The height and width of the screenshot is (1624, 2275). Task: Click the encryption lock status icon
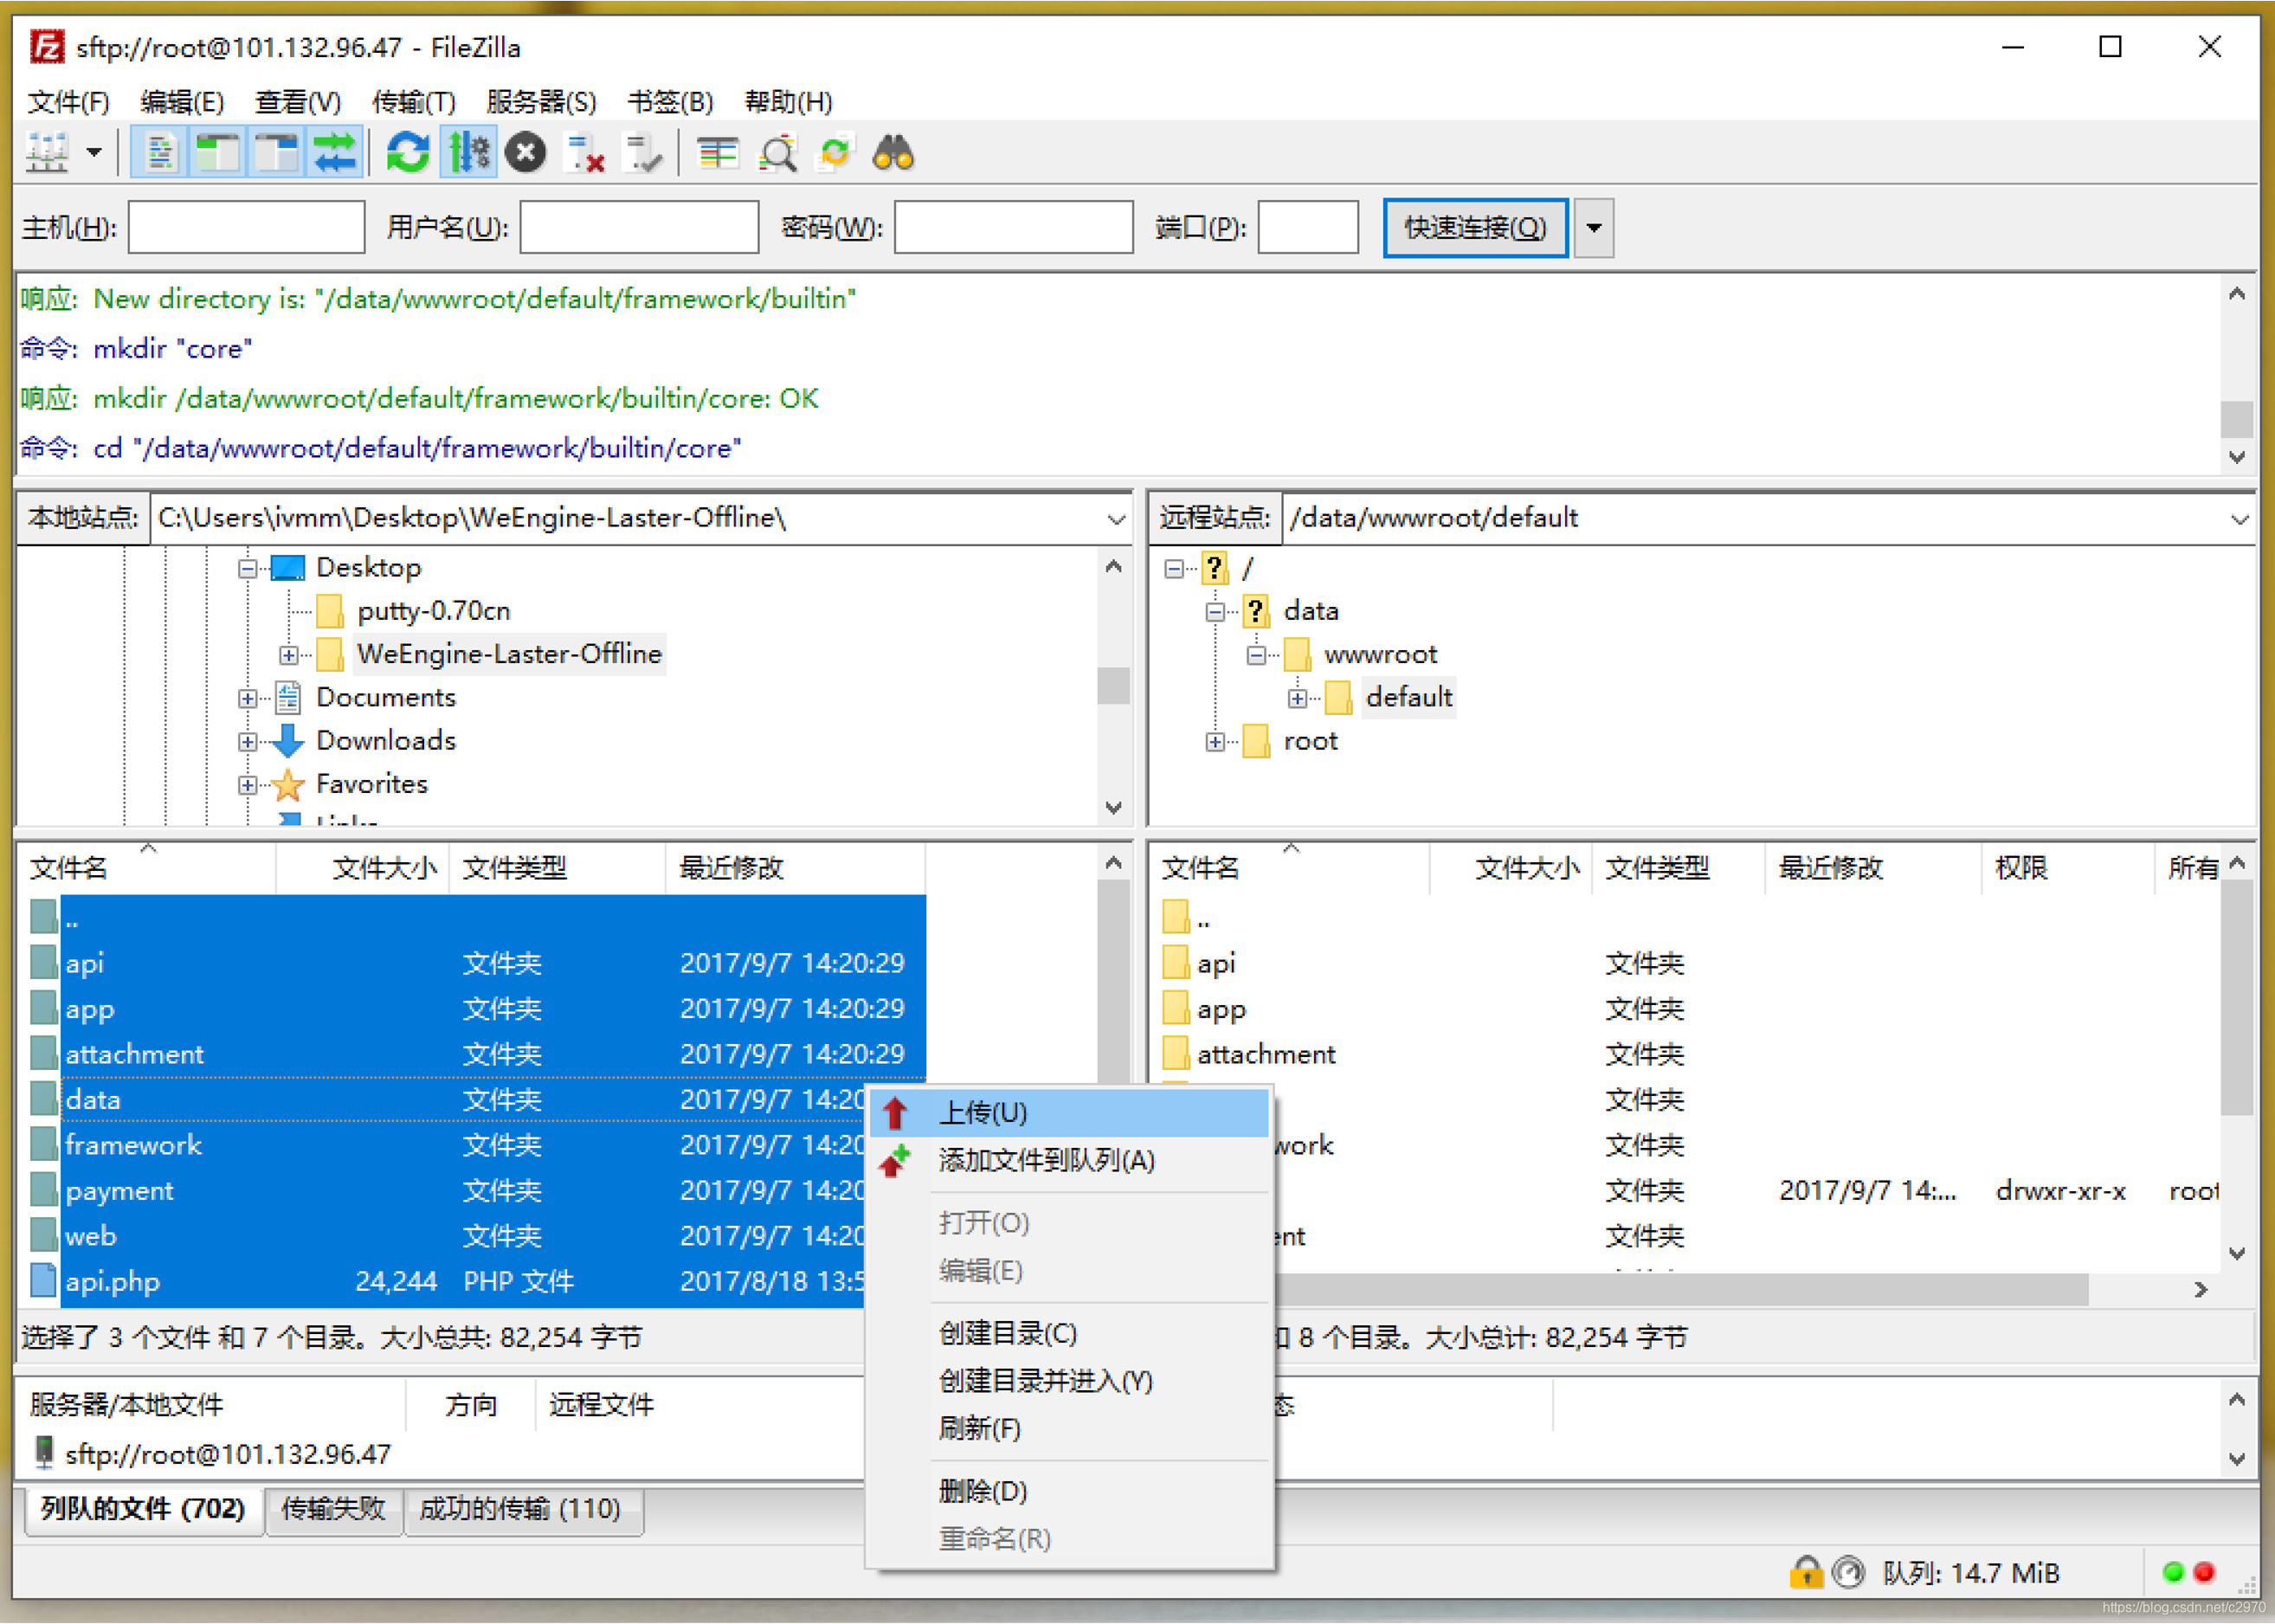[x=1805, y=1572]
